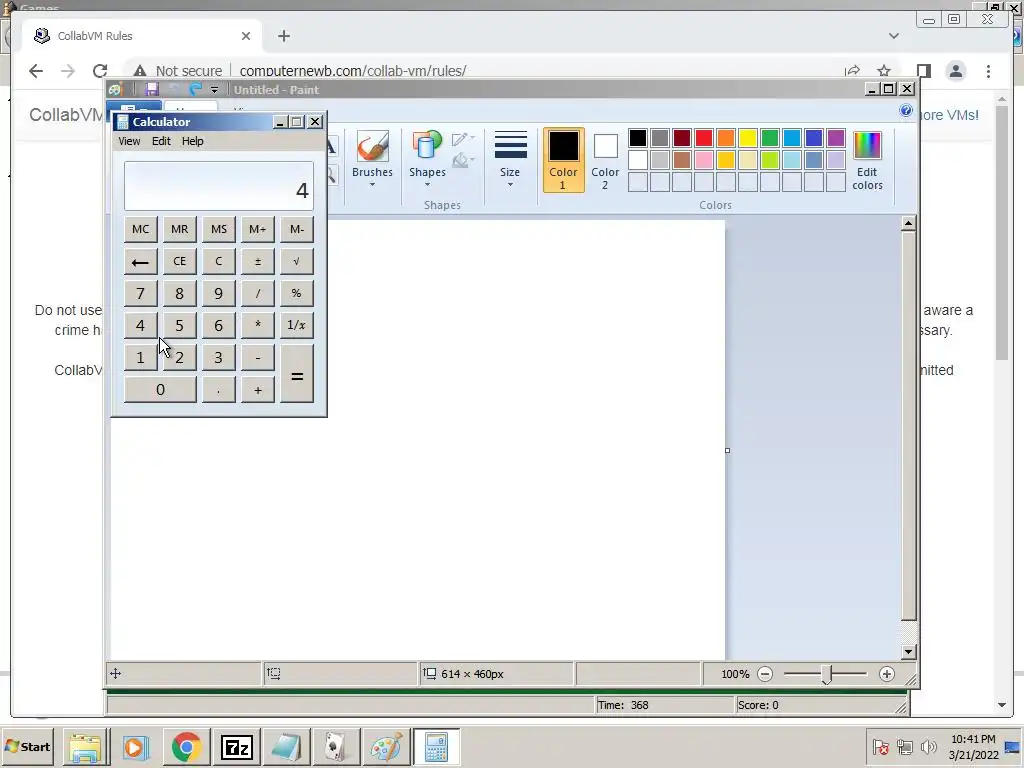This screenshot has height=768, width=1024.
Task: Open the shape Outline dropdown in Paint
Action: click(463, 138)
